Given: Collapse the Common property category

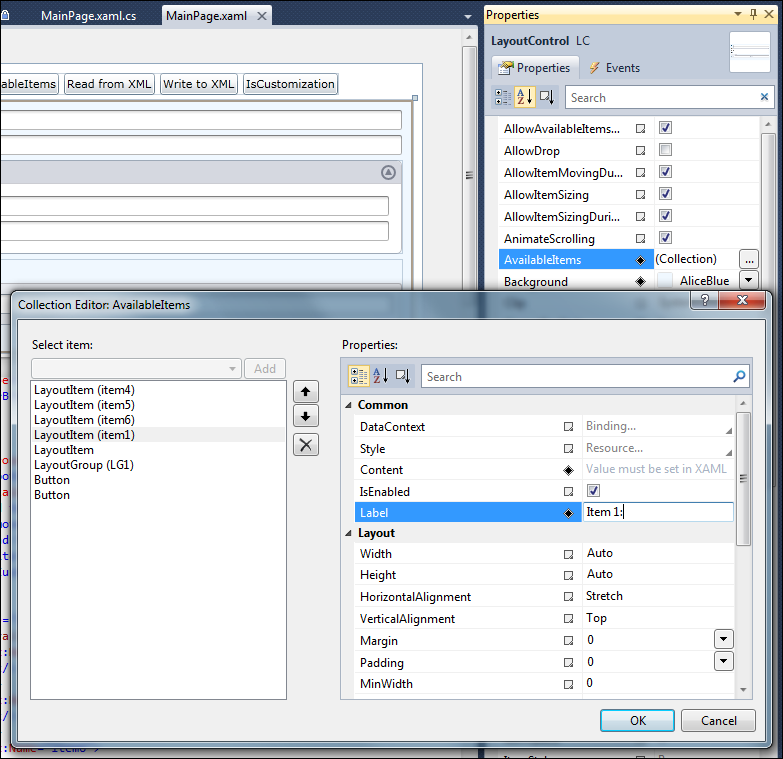Looking at the screenshot, I should click(348, 405).
